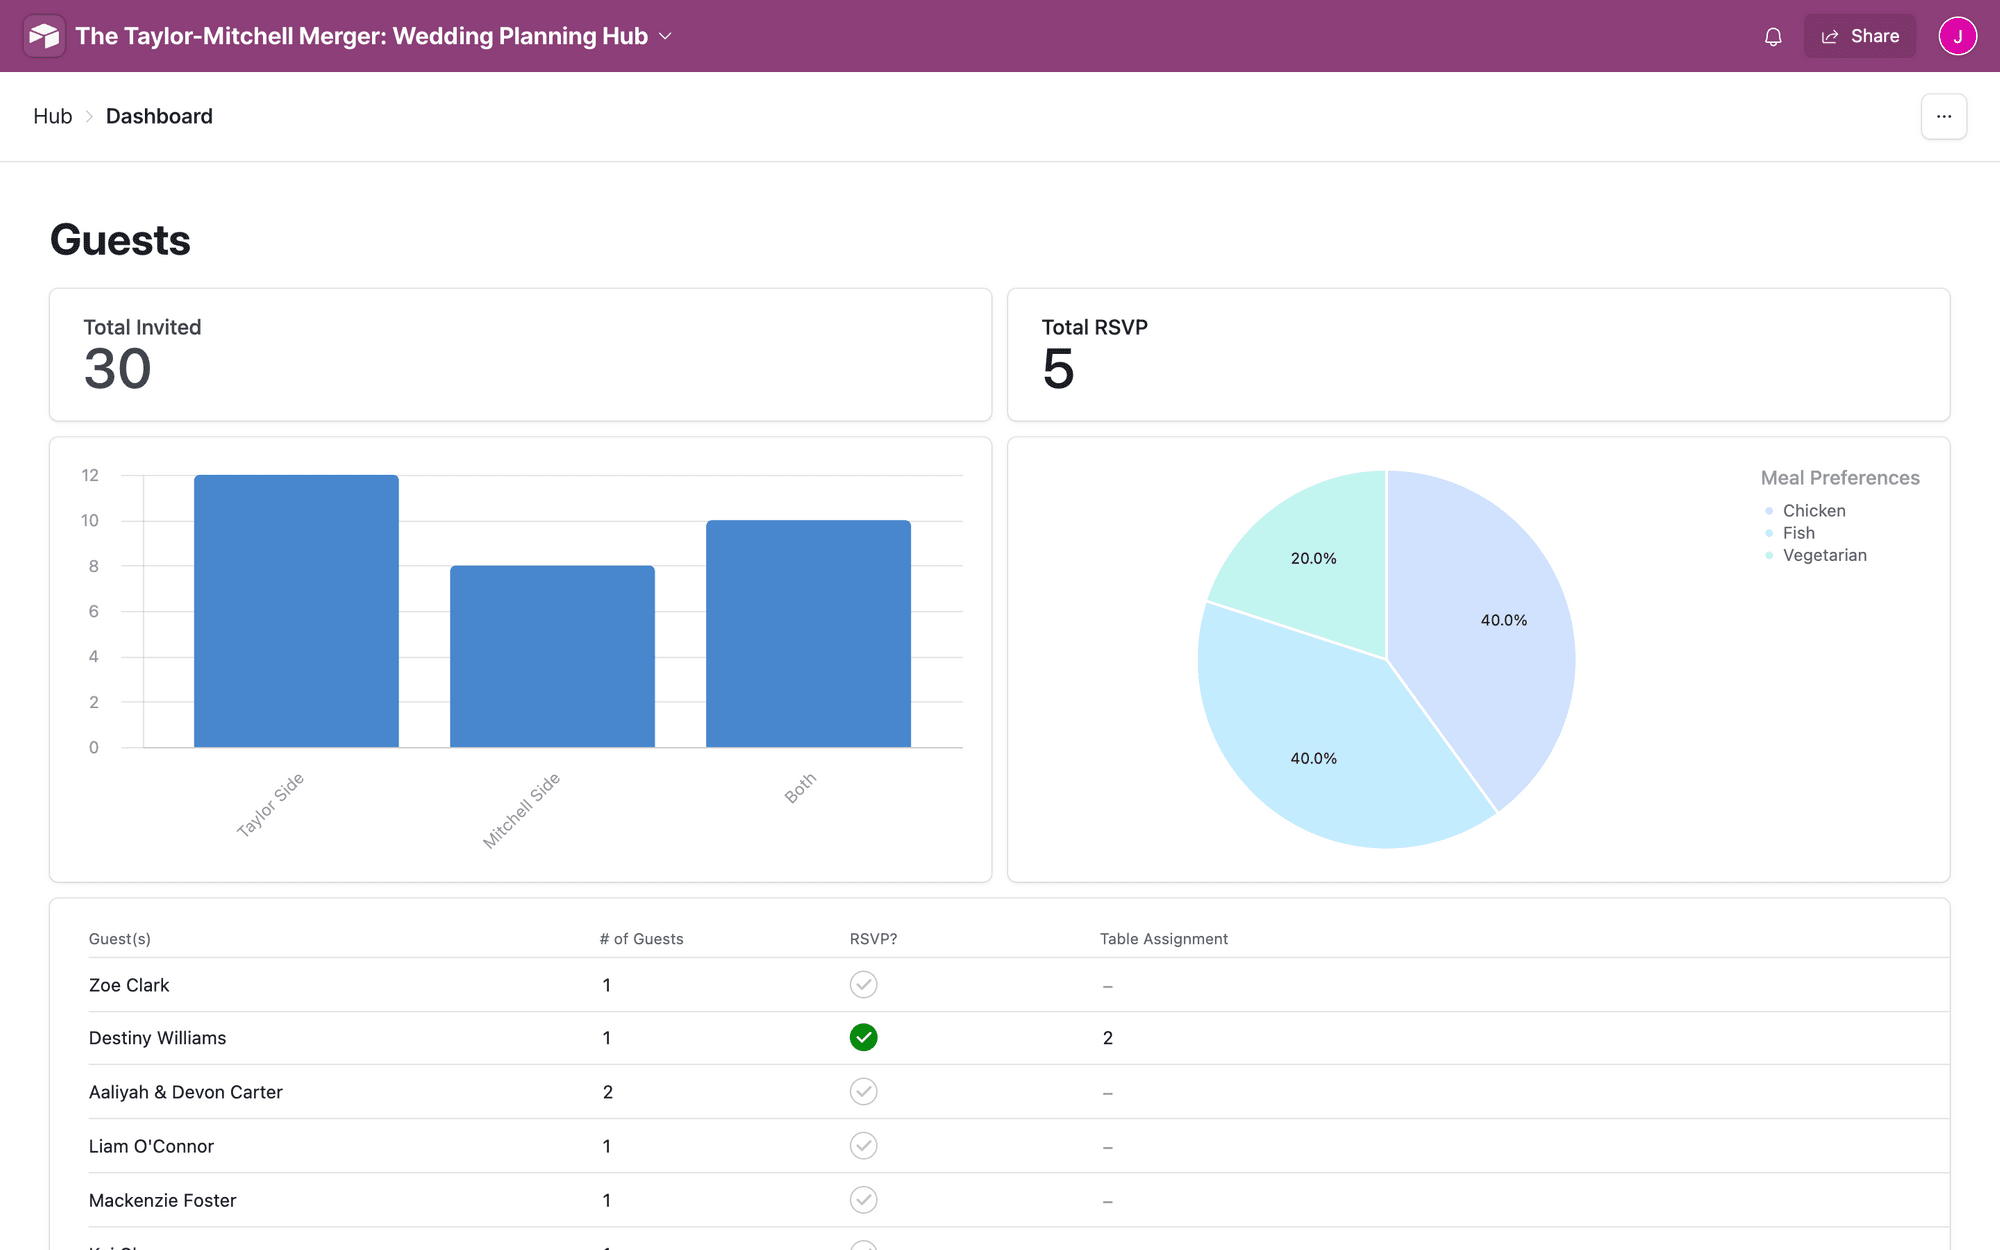Click the Total Invited card

pos(519,355)
